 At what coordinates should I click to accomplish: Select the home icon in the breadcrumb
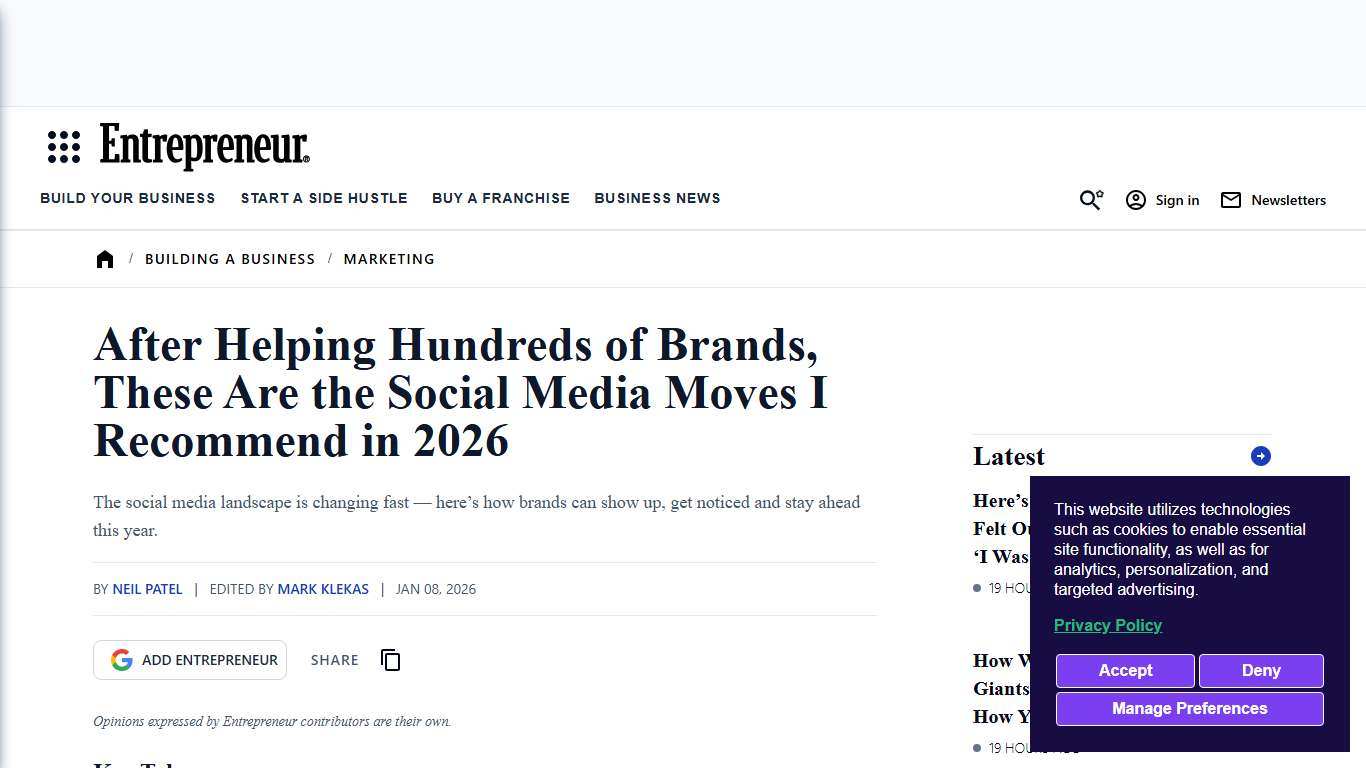tap(105, 258)
